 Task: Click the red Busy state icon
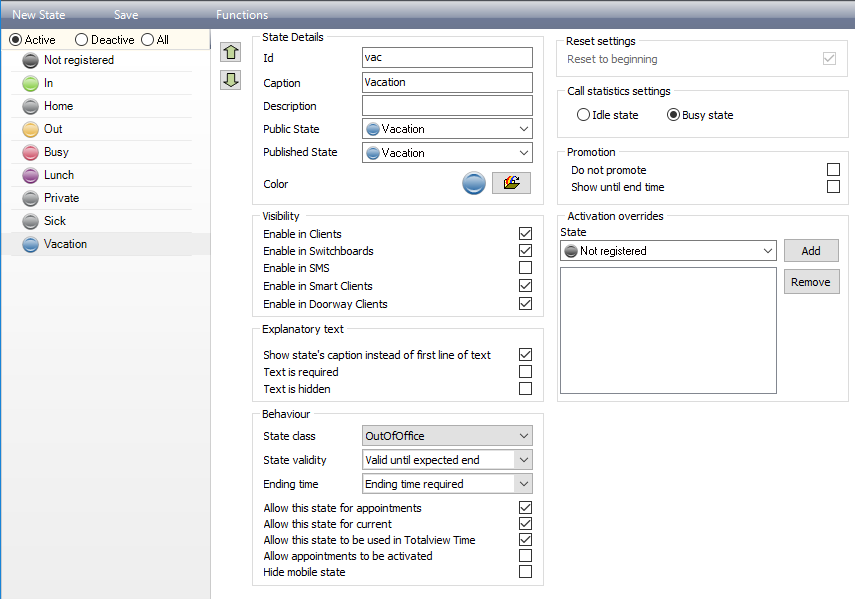(x=31, y=152)
